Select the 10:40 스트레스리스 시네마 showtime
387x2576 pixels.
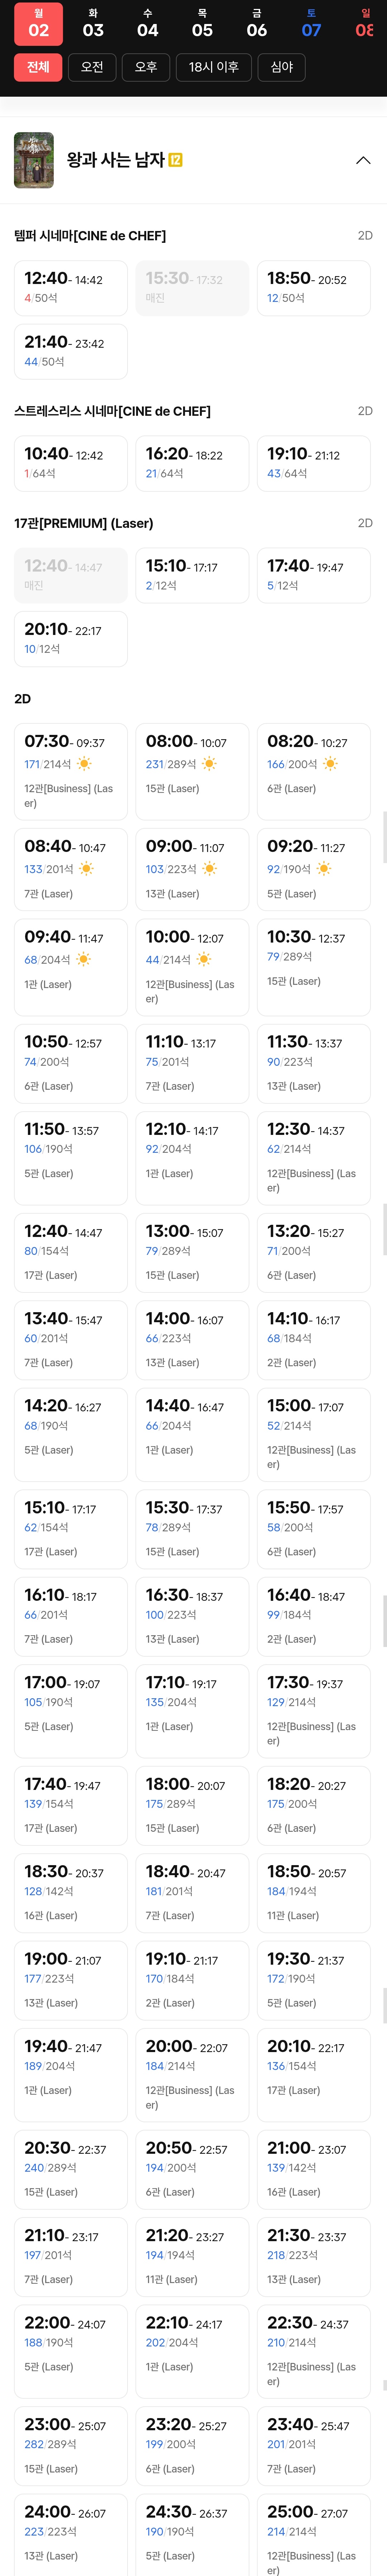(70, 463)
